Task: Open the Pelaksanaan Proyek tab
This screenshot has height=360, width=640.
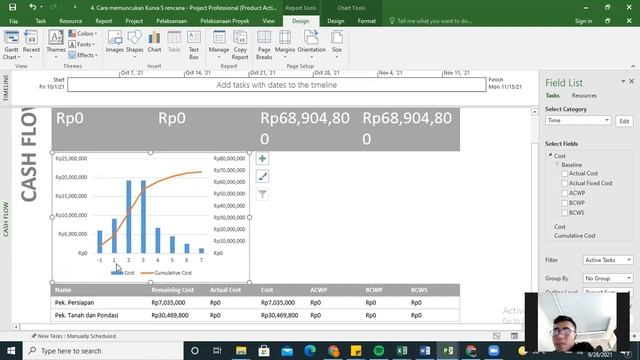Action: (x=224, y=21)
